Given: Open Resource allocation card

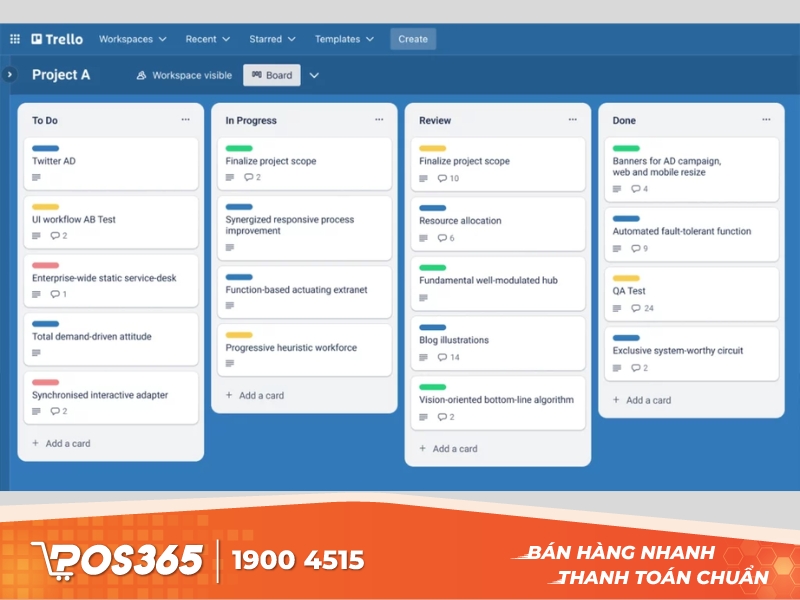Looking at the screenshot, I should pos(498,224).
